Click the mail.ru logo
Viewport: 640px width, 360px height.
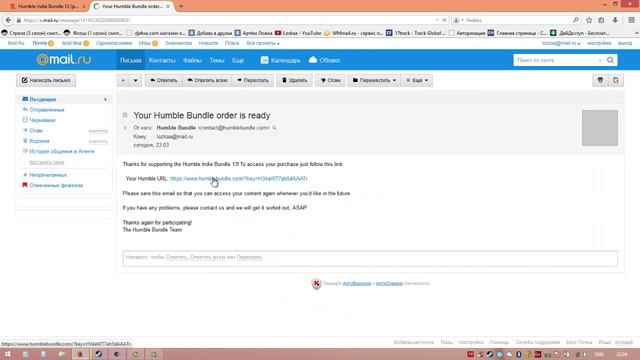point(64,60)
